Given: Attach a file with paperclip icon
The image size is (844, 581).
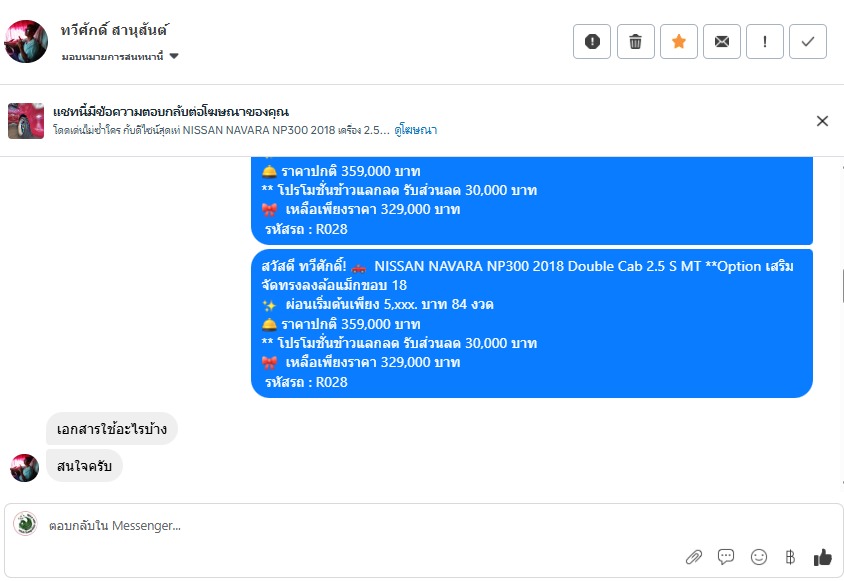Looking at the screenshot, I should 694,557.
